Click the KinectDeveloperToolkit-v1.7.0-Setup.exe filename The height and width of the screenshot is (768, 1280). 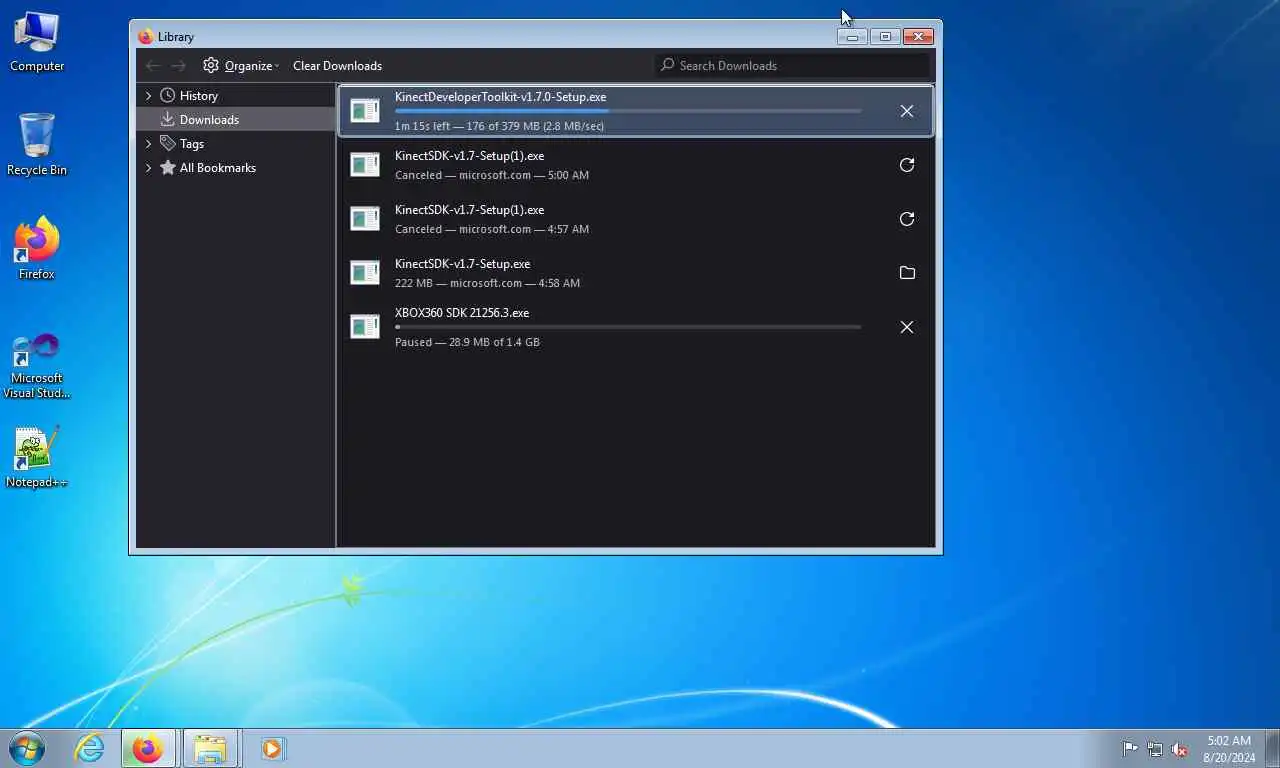[x=500, y=97]
